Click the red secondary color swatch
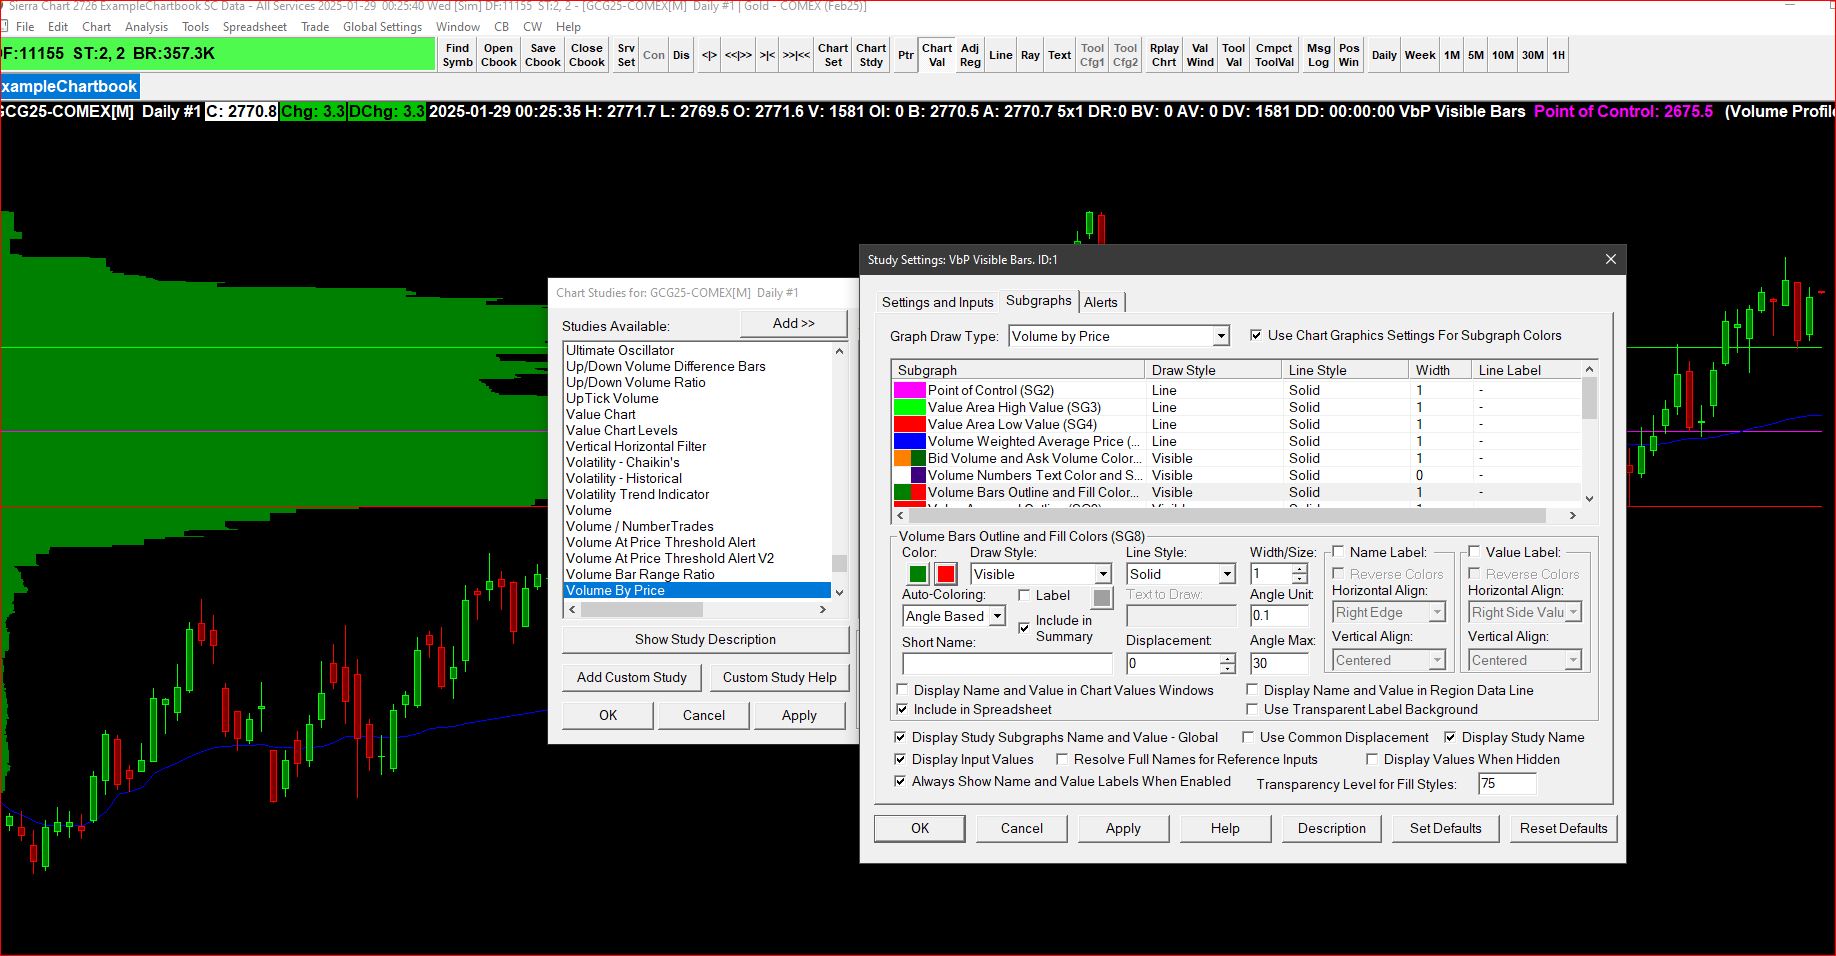1836x956 pixels. [946, 574]
